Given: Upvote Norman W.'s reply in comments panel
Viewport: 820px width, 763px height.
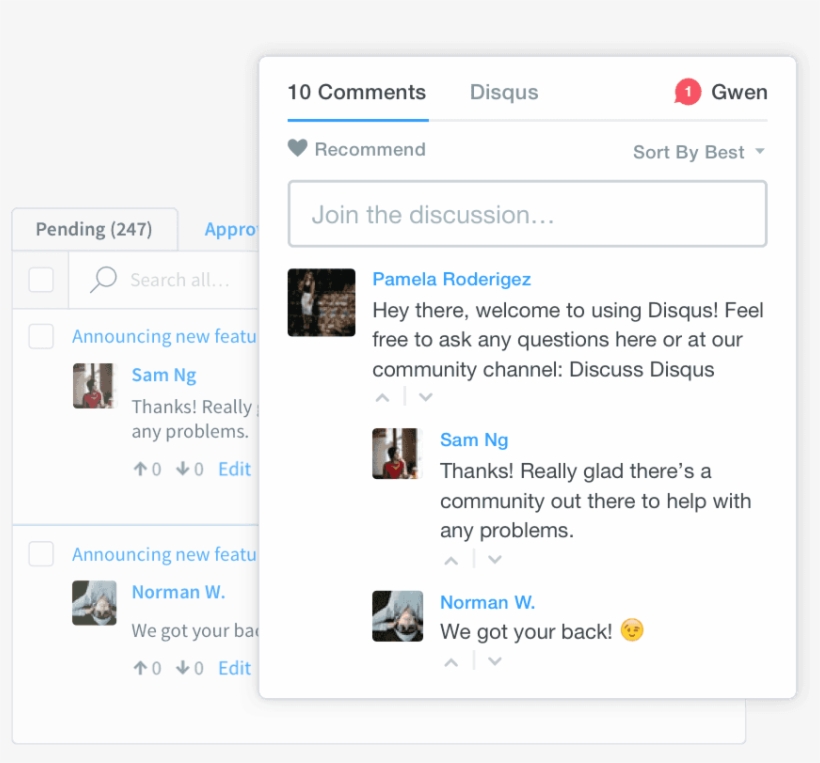Looking at the screenshot, I should 451,663.
